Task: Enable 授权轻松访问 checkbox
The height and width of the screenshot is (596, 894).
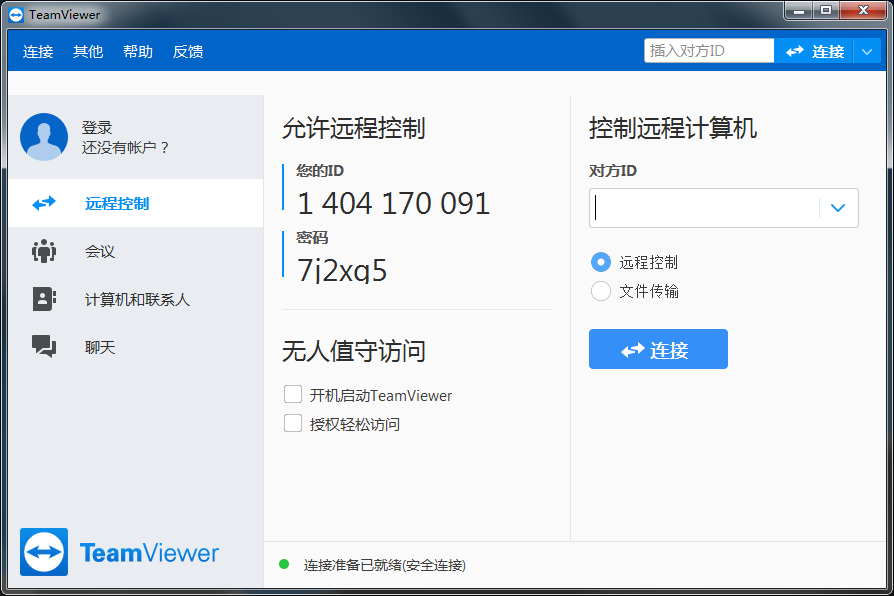Action: click(x=293, y=423)
